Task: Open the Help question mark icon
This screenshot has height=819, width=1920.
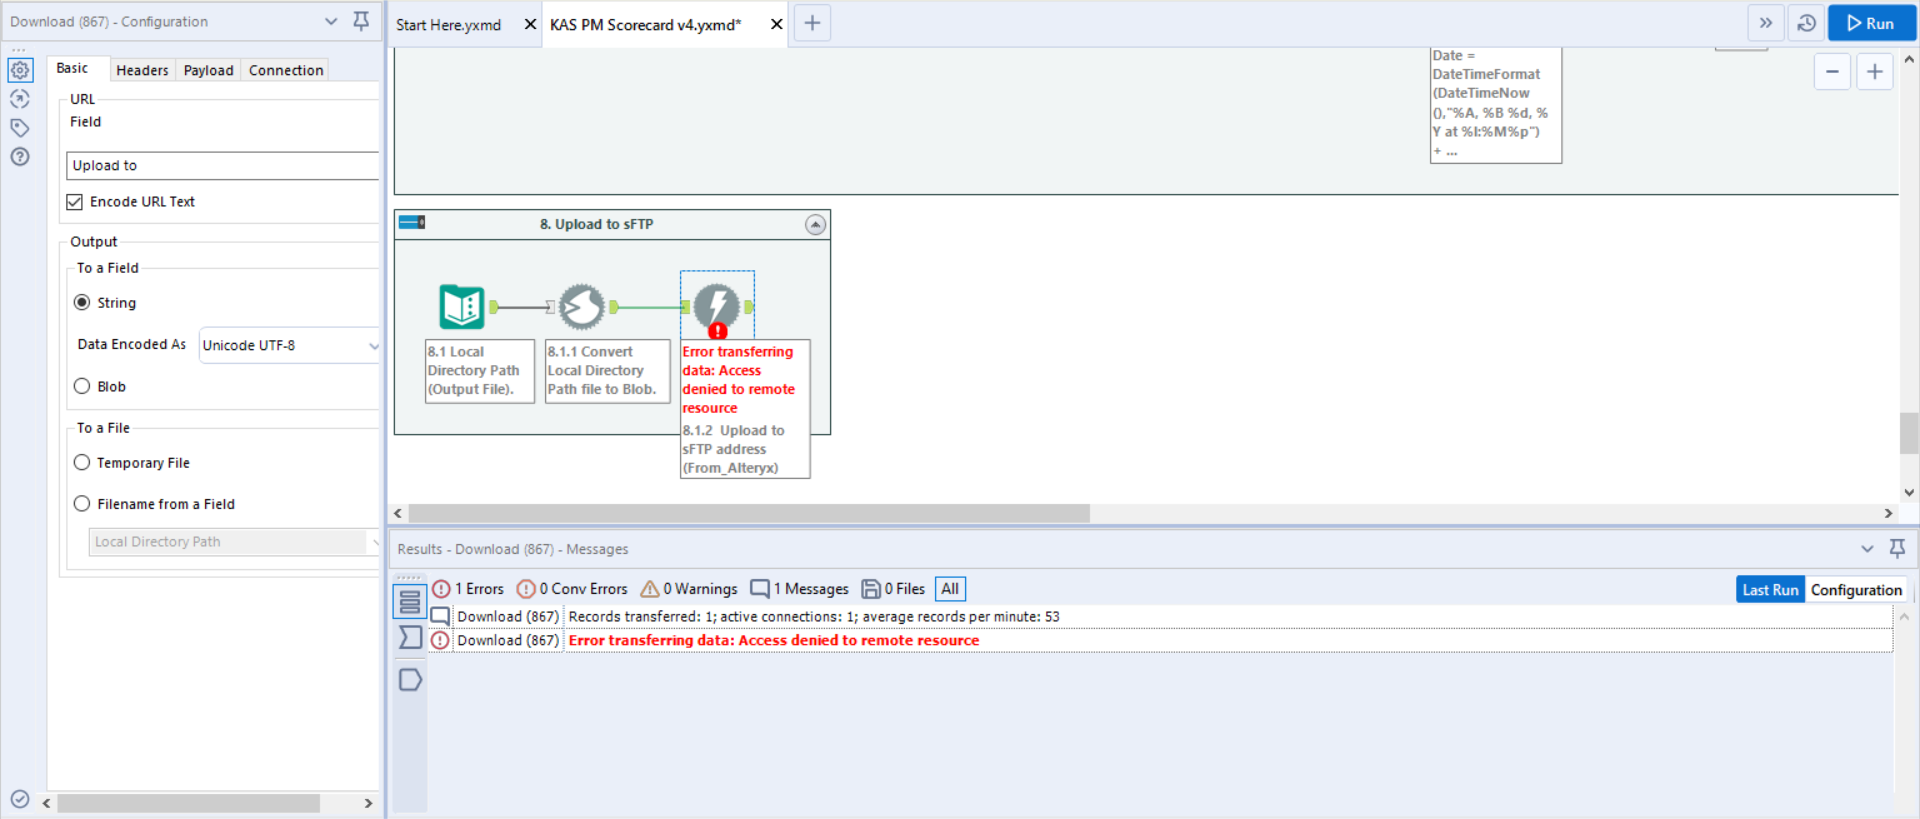Action: click(20, 157)
